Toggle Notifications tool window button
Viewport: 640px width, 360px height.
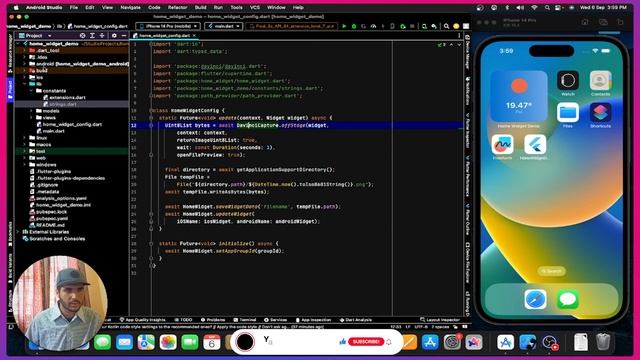tap(468, 92)
